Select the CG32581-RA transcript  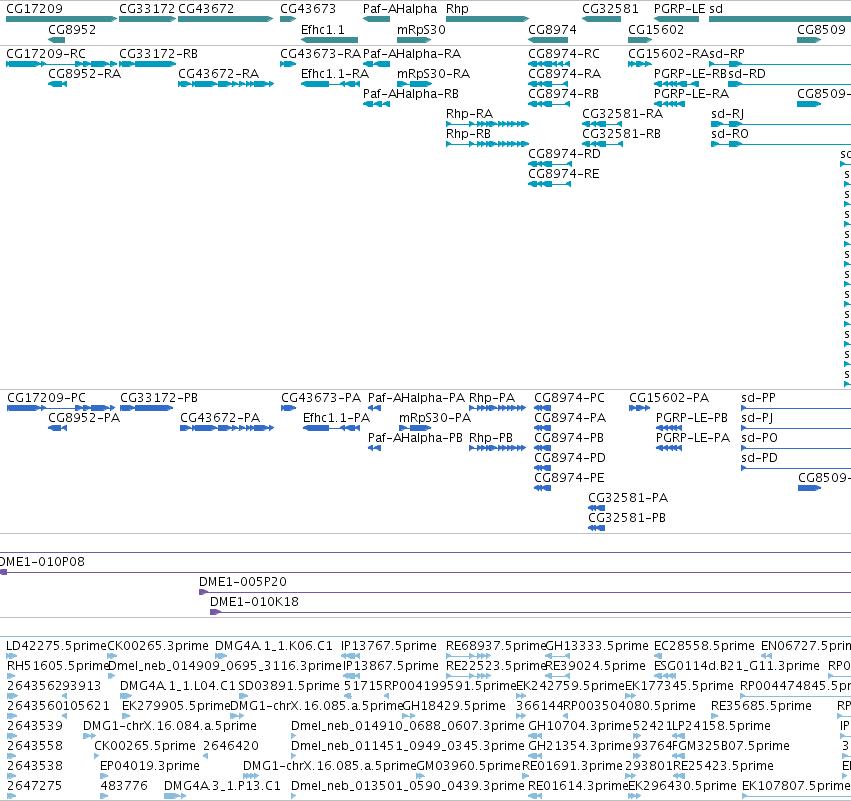(x=602, y=124)
